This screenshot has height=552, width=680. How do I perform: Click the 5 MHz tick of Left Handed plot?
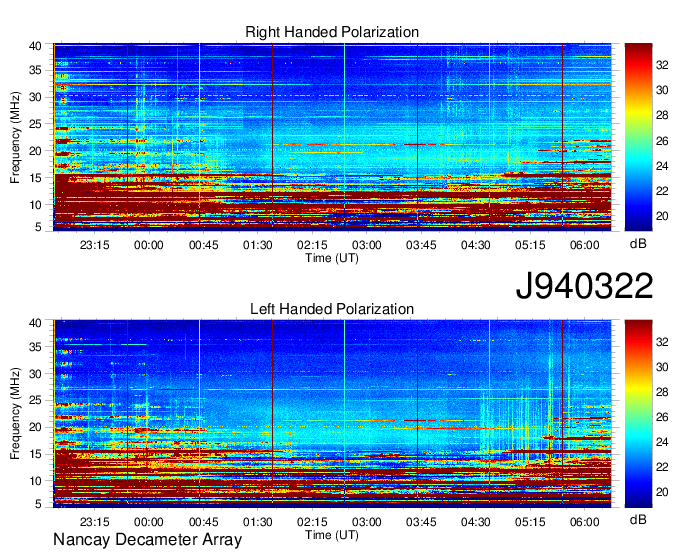click(38, 504)
